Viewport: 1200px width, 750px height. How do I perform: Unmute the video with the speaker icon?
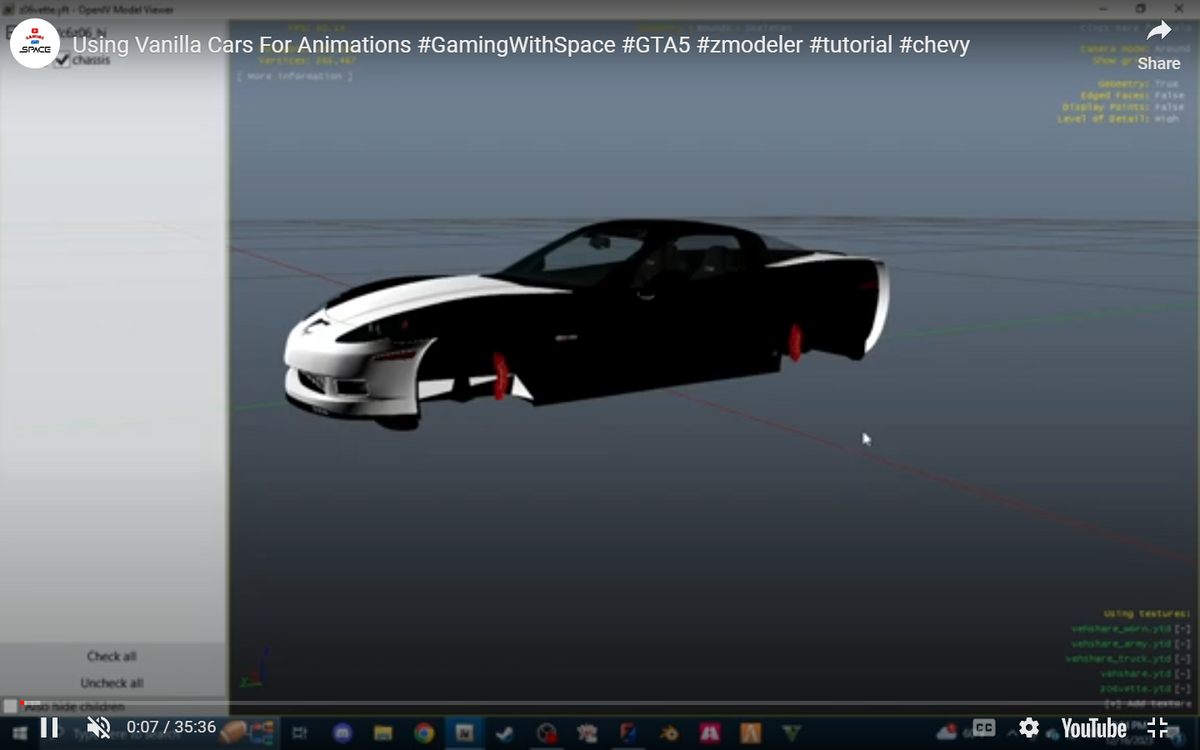click(98, 728)
